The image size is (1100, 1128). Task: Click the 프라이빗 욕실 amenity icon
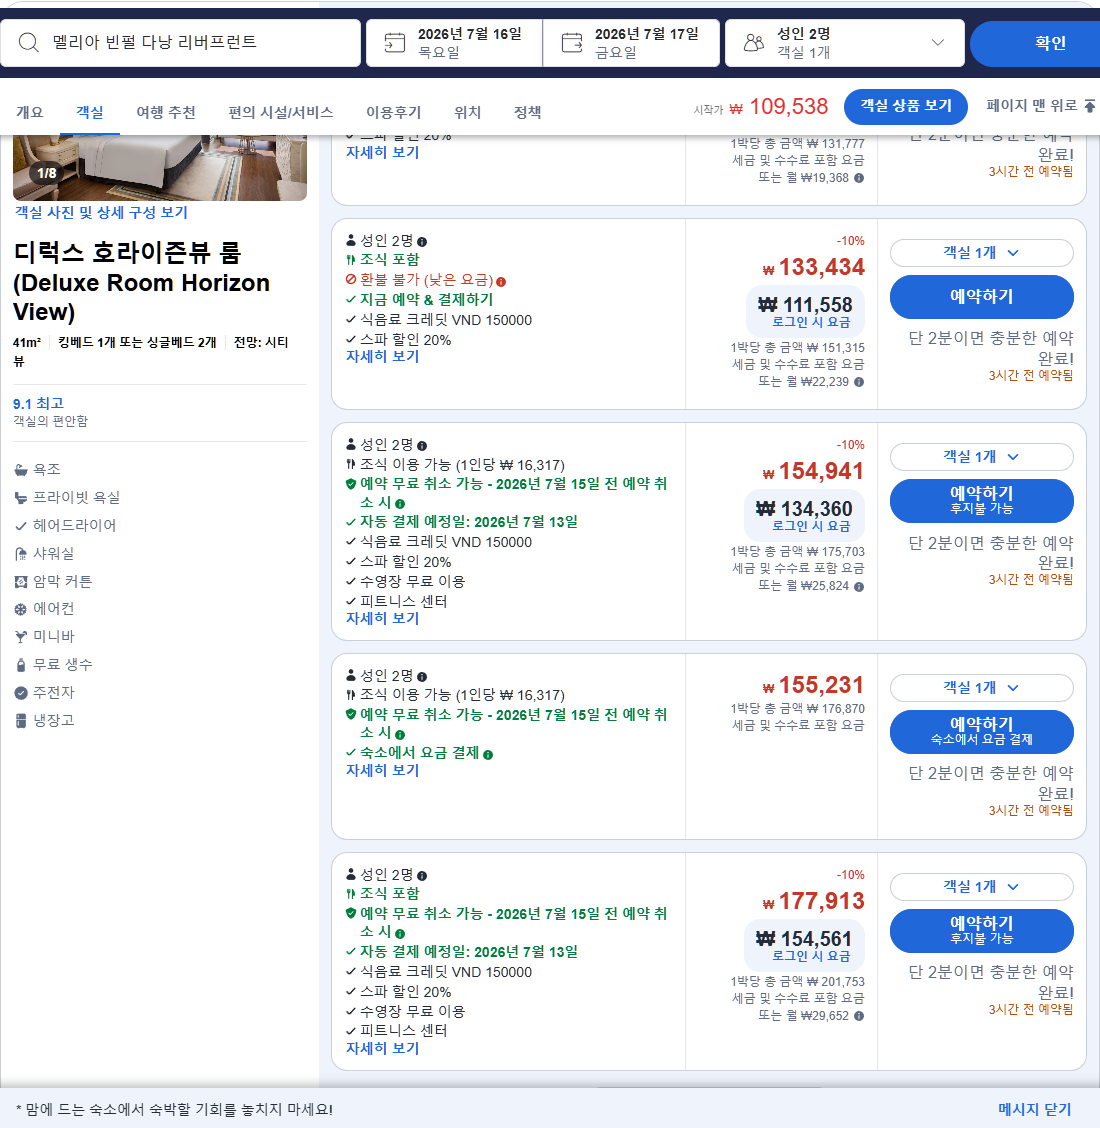coord(21,498)
